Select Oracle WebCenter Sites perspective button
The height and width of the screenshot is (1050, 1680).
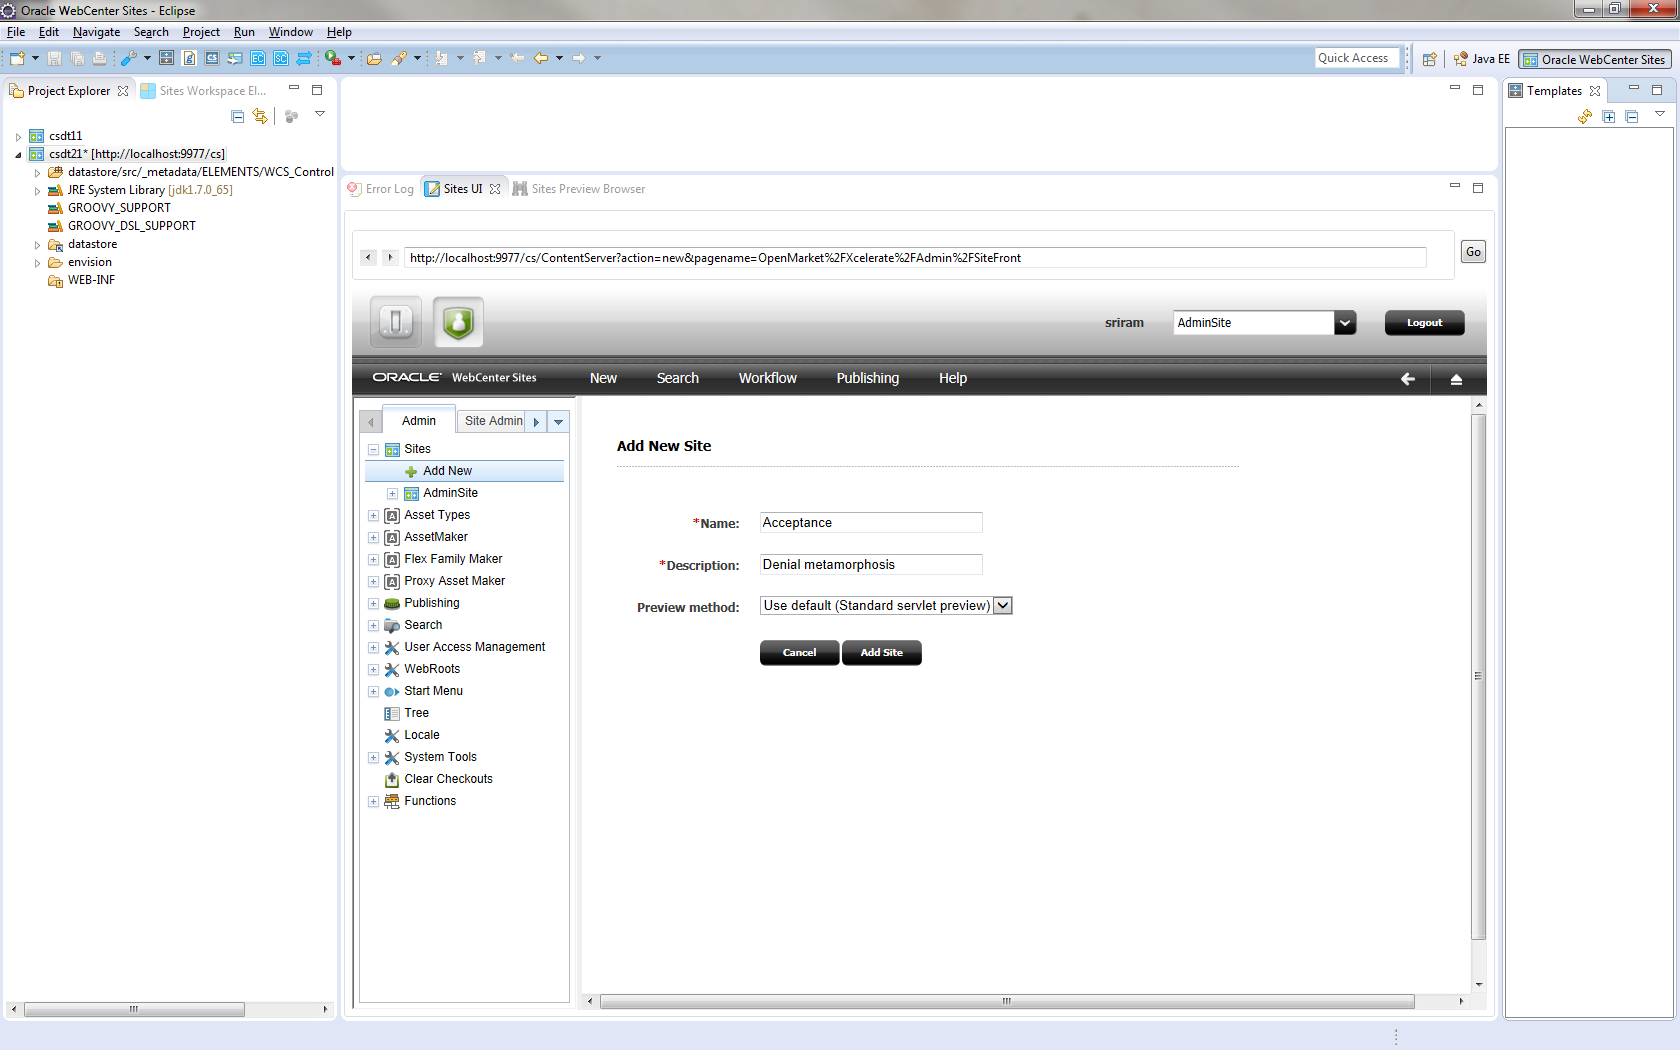[x=1594, y=60]
